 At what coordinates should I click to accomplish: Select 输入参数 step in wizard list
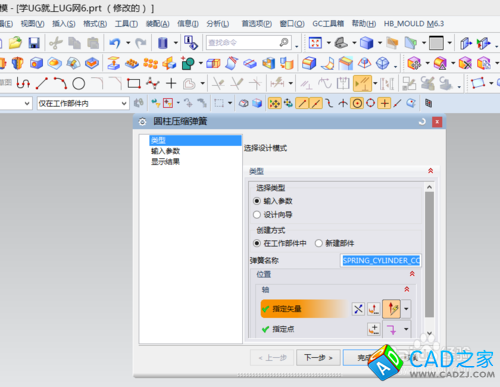(x=165, y=151)
